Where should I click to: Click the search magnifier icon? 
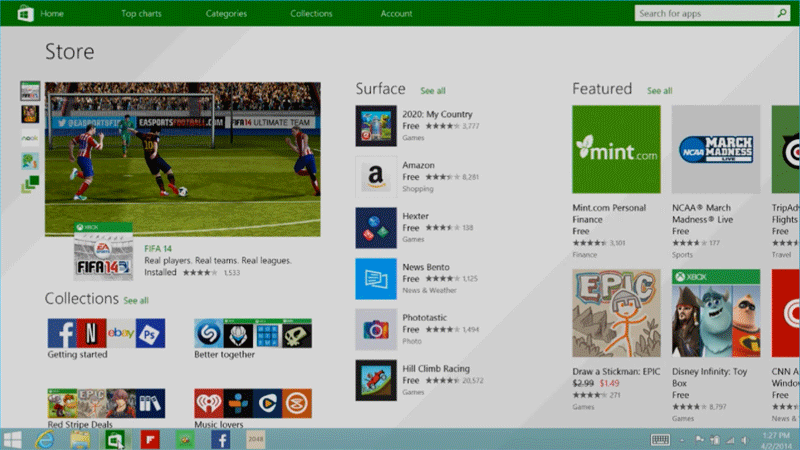(781, 13)
